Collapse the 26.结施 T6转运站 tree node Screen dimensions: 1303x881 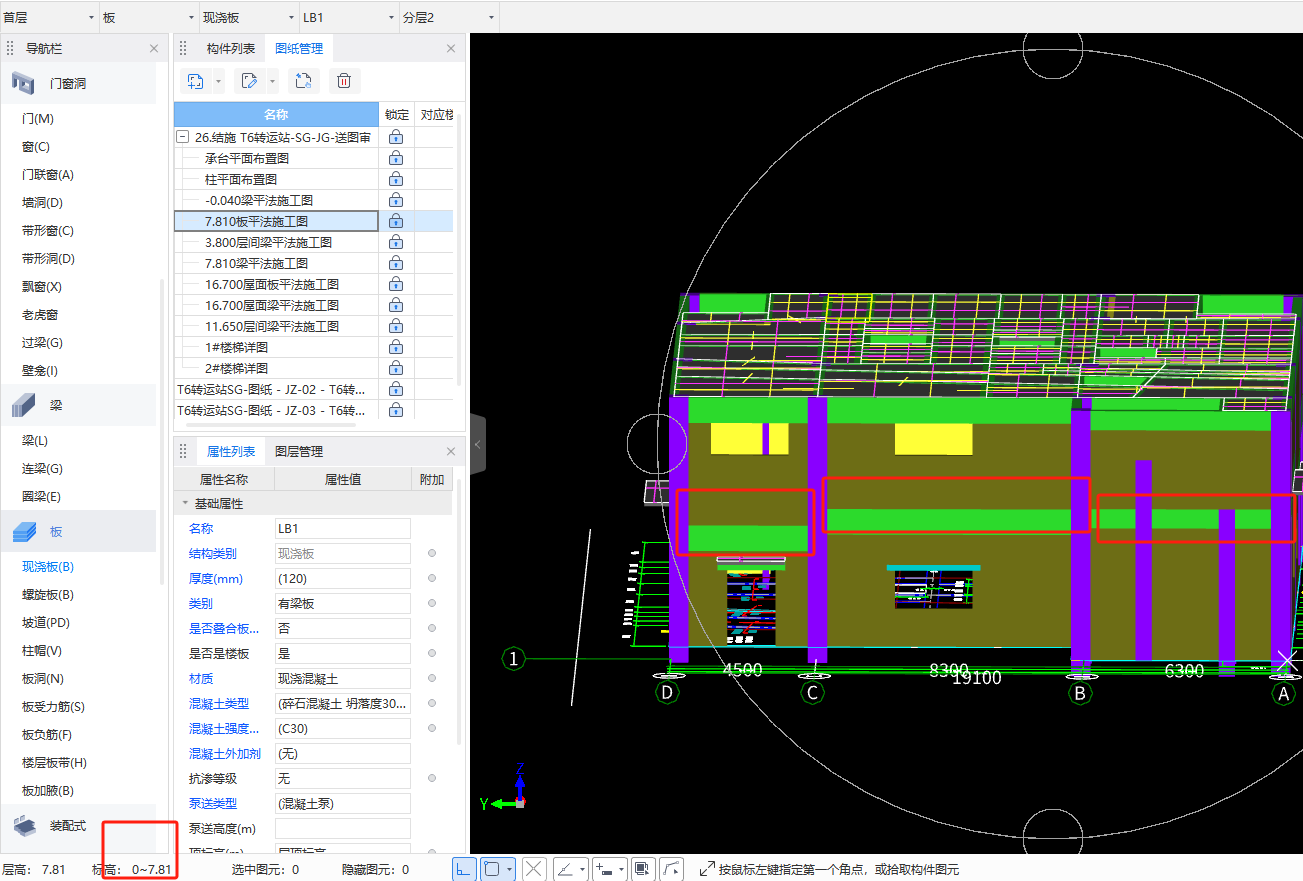(x=182, y=138)
